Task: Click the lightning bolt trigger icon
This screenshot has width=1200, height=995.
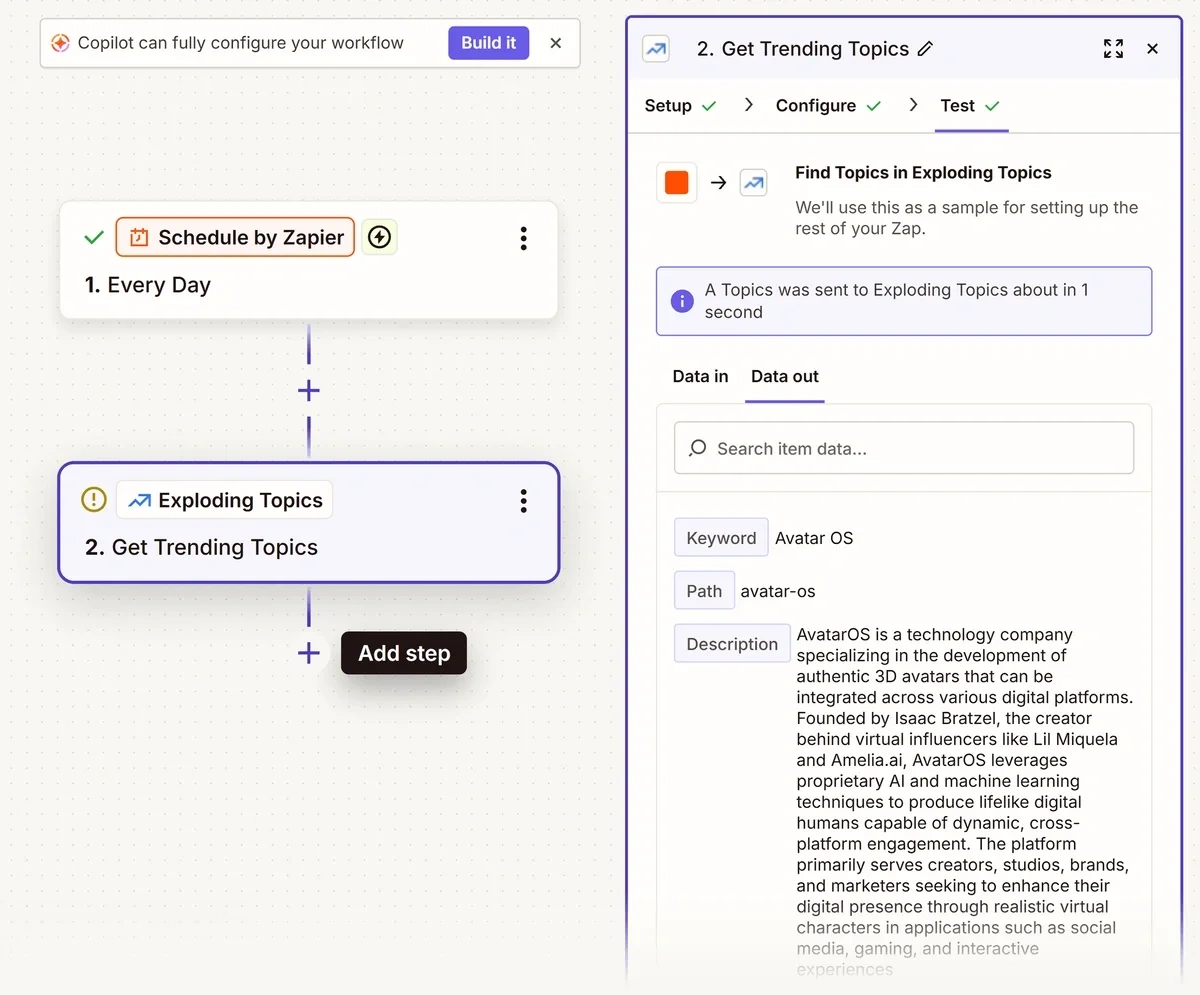Action: pos(379,237)
